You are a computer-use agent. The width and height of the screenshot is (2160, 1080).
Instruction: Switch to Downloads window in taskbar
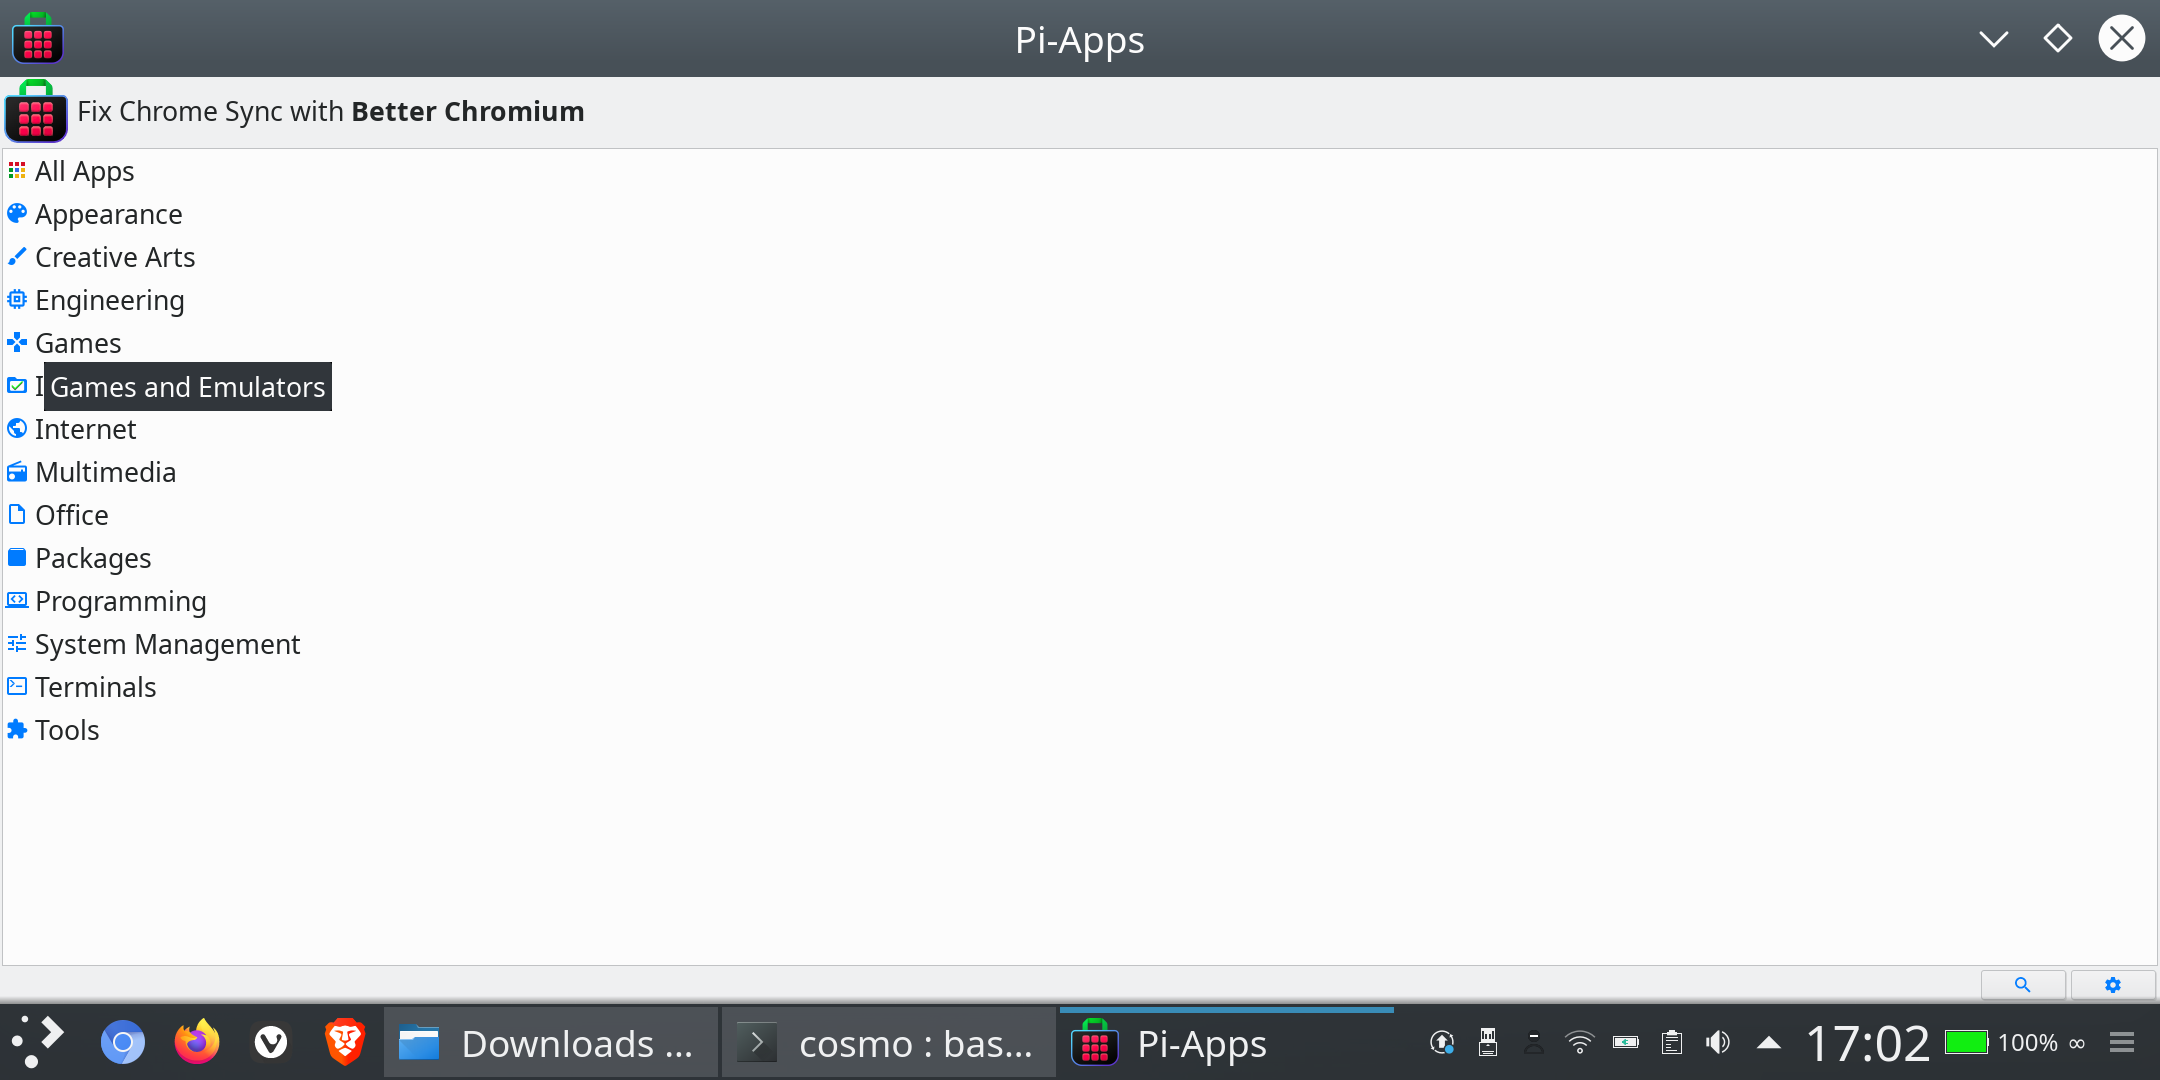click(x=550, y=1043)
